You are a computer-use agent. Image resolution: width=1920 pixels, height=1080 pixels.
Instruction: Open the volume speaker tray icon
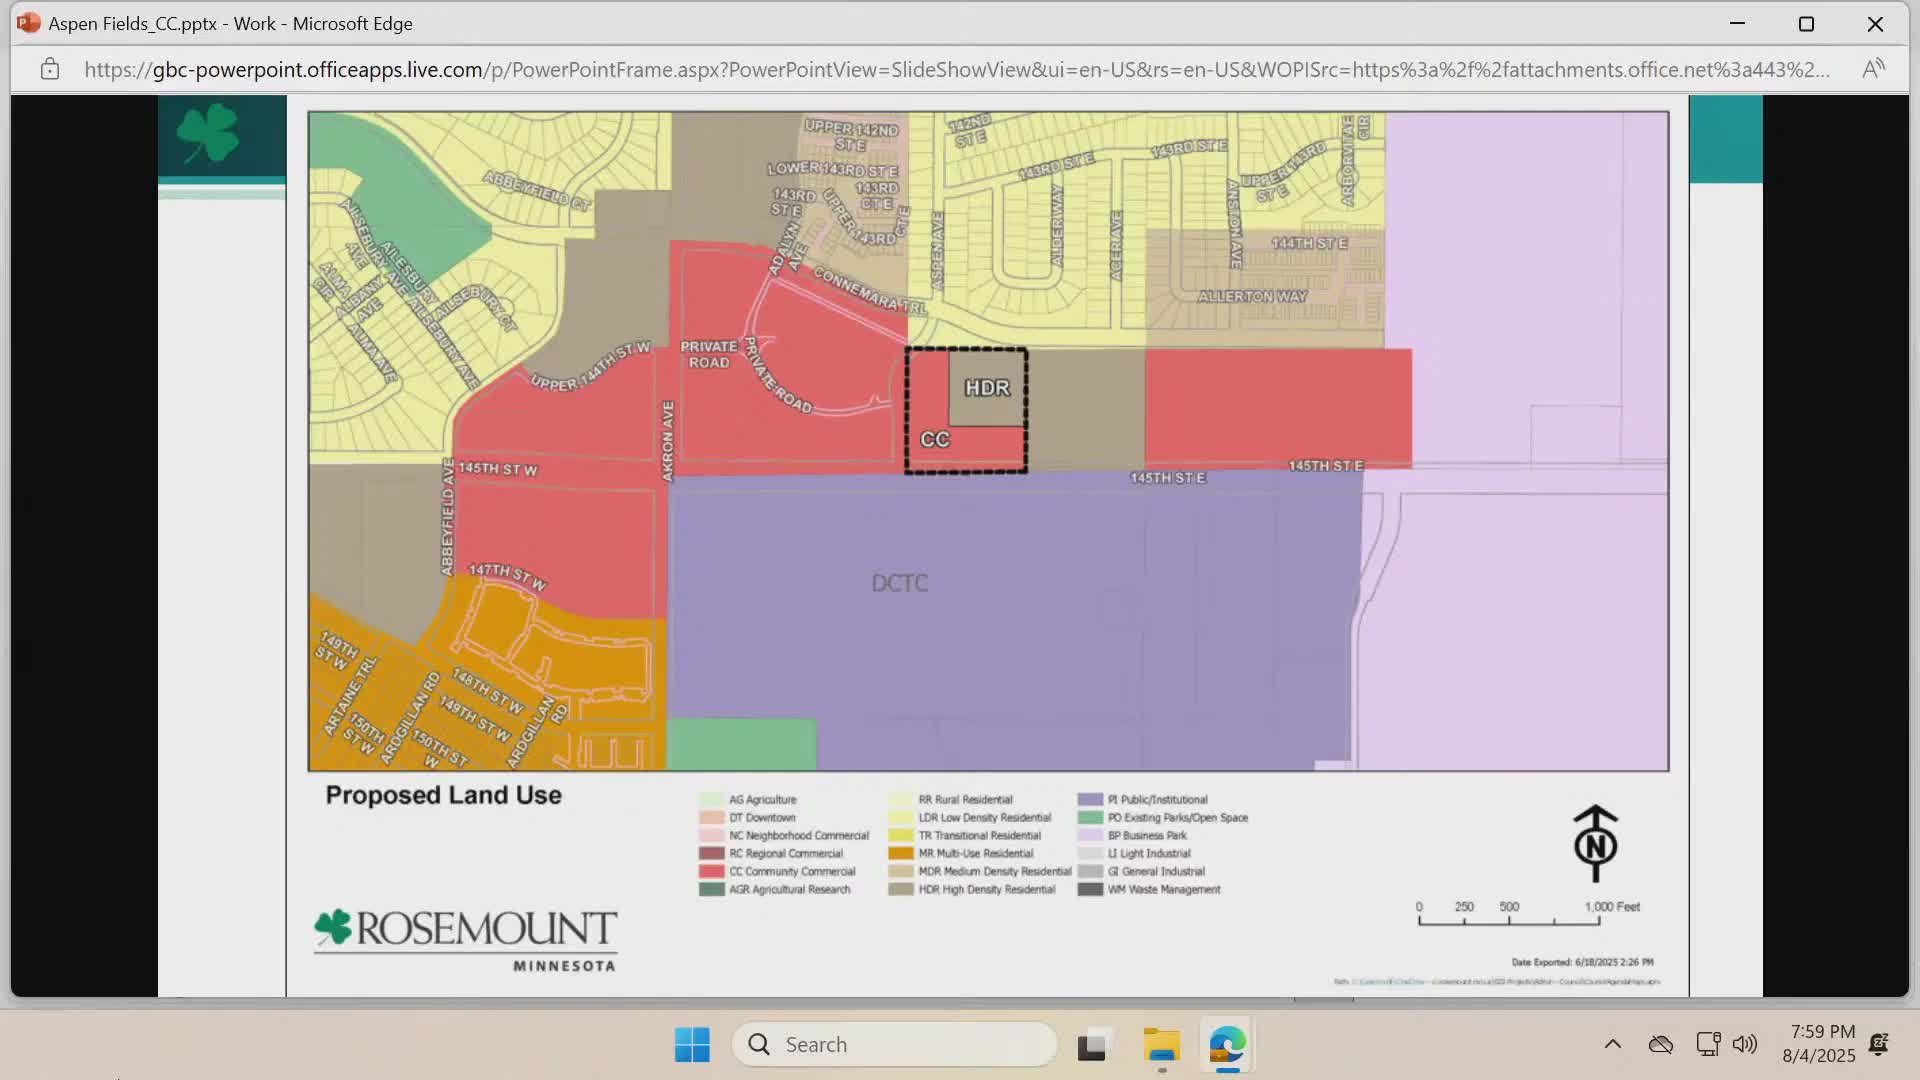tap(1745, 1045)
